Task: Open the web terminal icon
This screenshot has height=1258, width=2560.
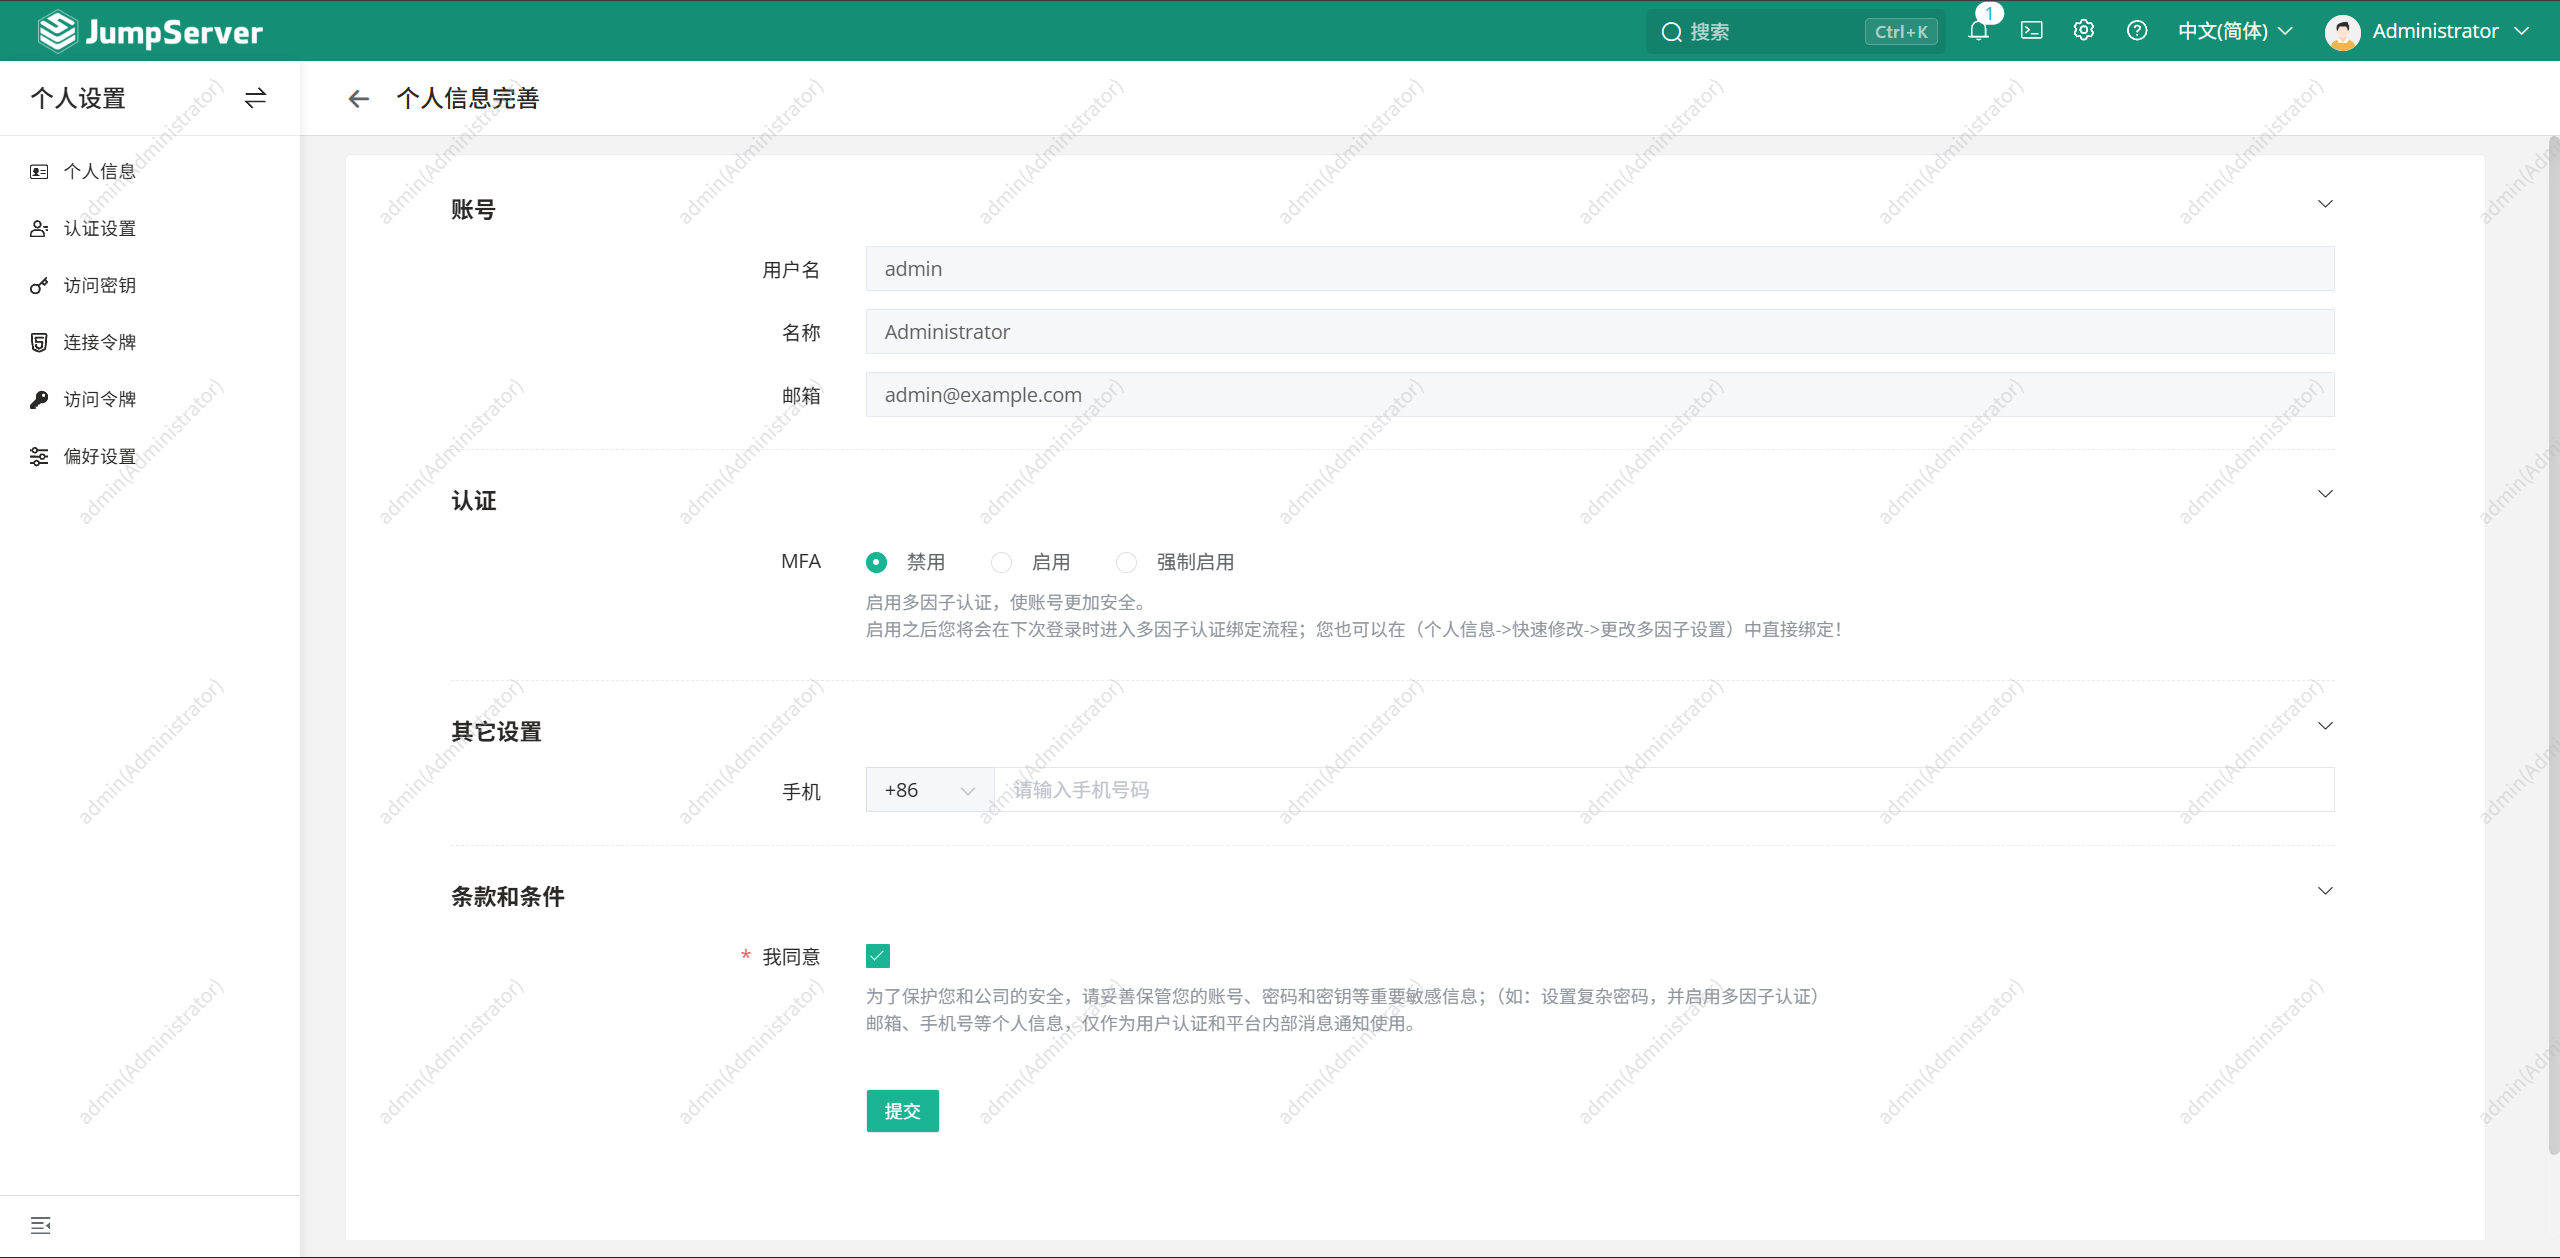Action: [x=2031, y=31]
